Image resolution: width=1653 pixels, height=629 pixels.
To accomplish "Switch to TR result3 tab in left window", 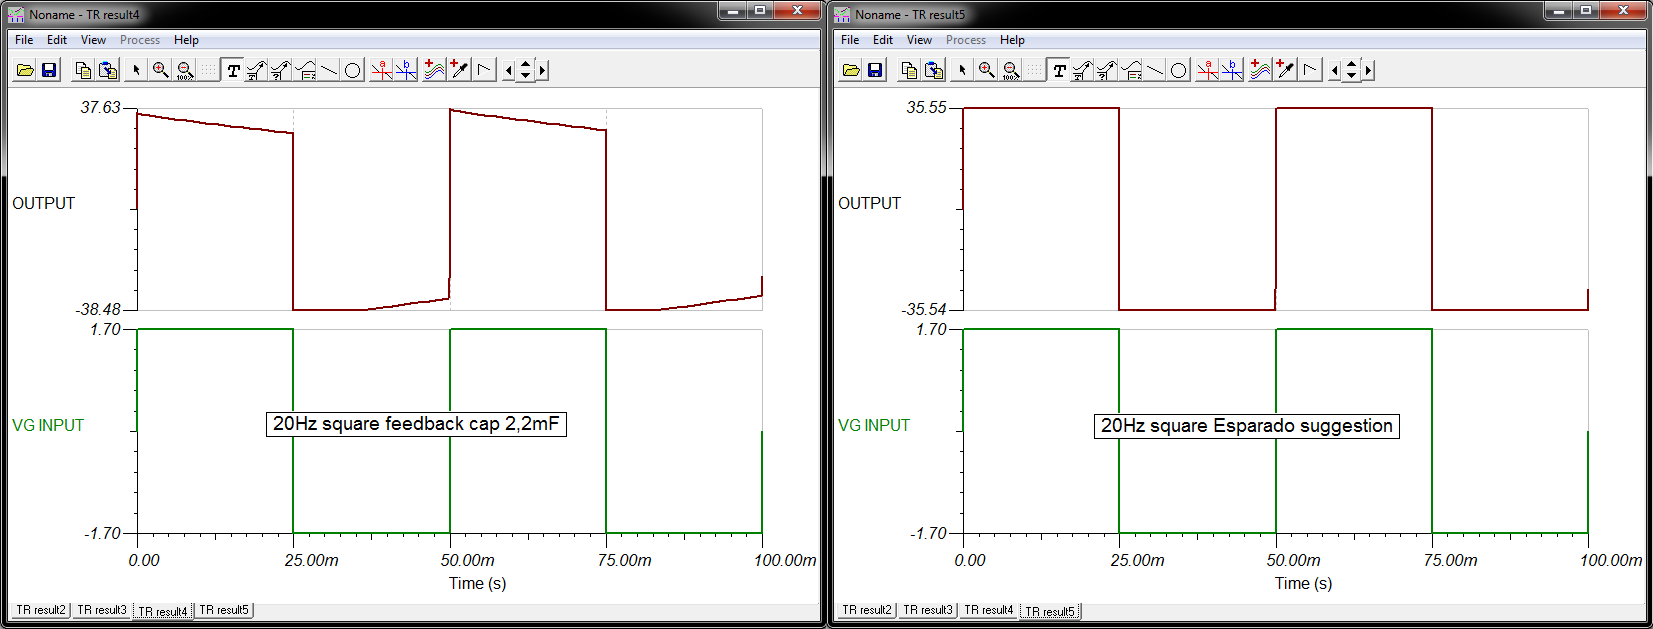I will click(102, 610).
